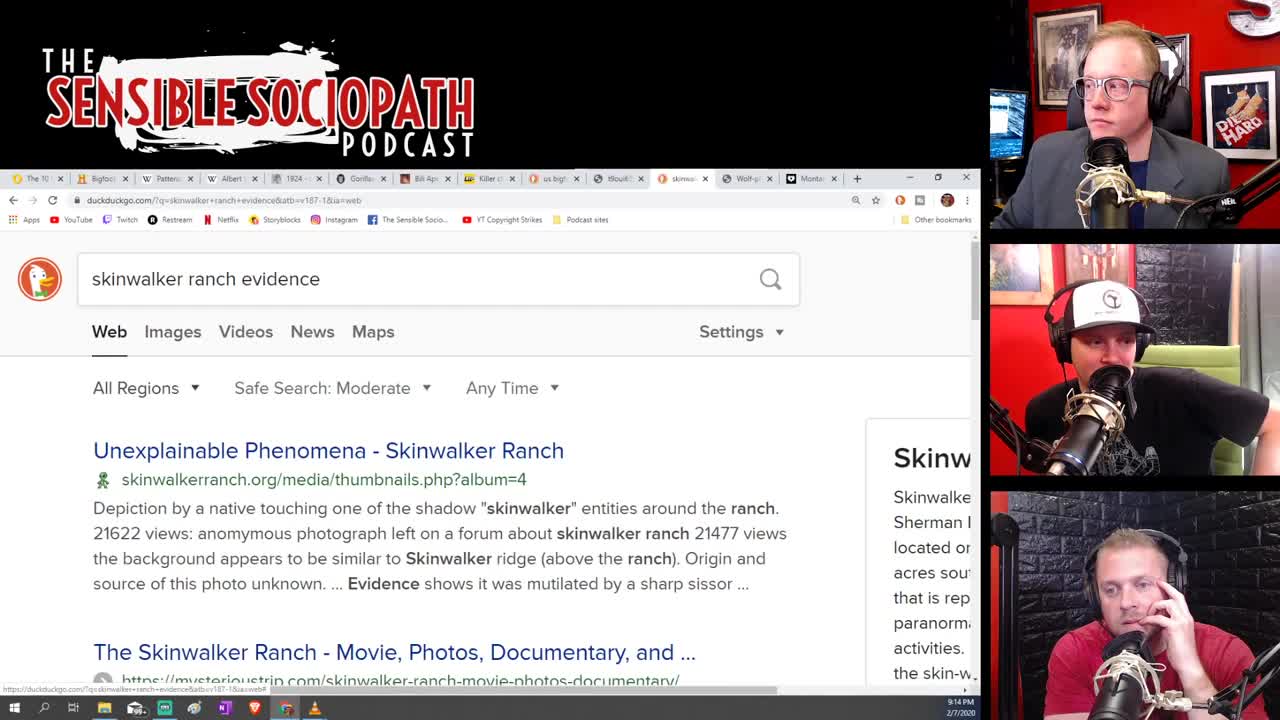1280x720 pixels.
Task: Expand the All Regions dropdown
Action: point(146,388)
